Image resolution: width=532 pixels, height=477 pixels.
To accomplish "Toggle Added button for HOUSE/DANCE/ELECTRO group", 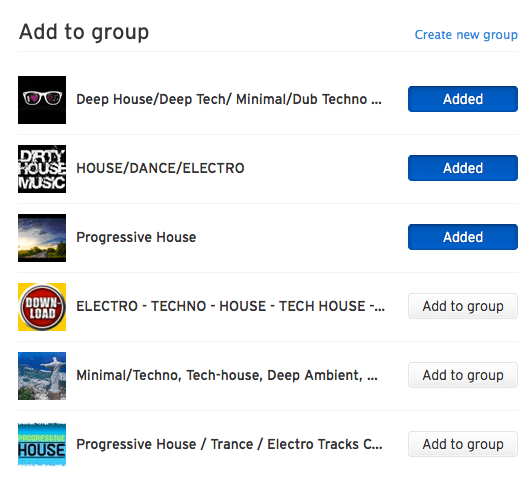I will [463, 168].
